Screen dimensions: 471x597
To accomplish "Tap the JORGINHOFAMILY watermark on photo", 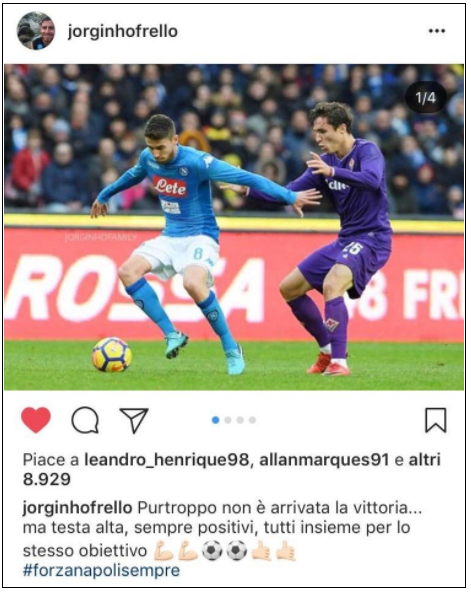I will point(100,238).
